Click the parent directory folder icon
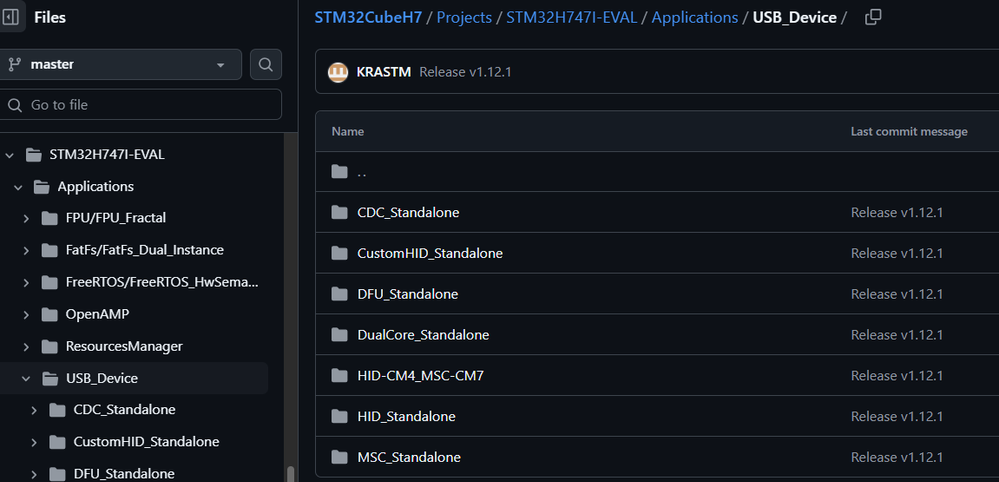 [339, 172]
